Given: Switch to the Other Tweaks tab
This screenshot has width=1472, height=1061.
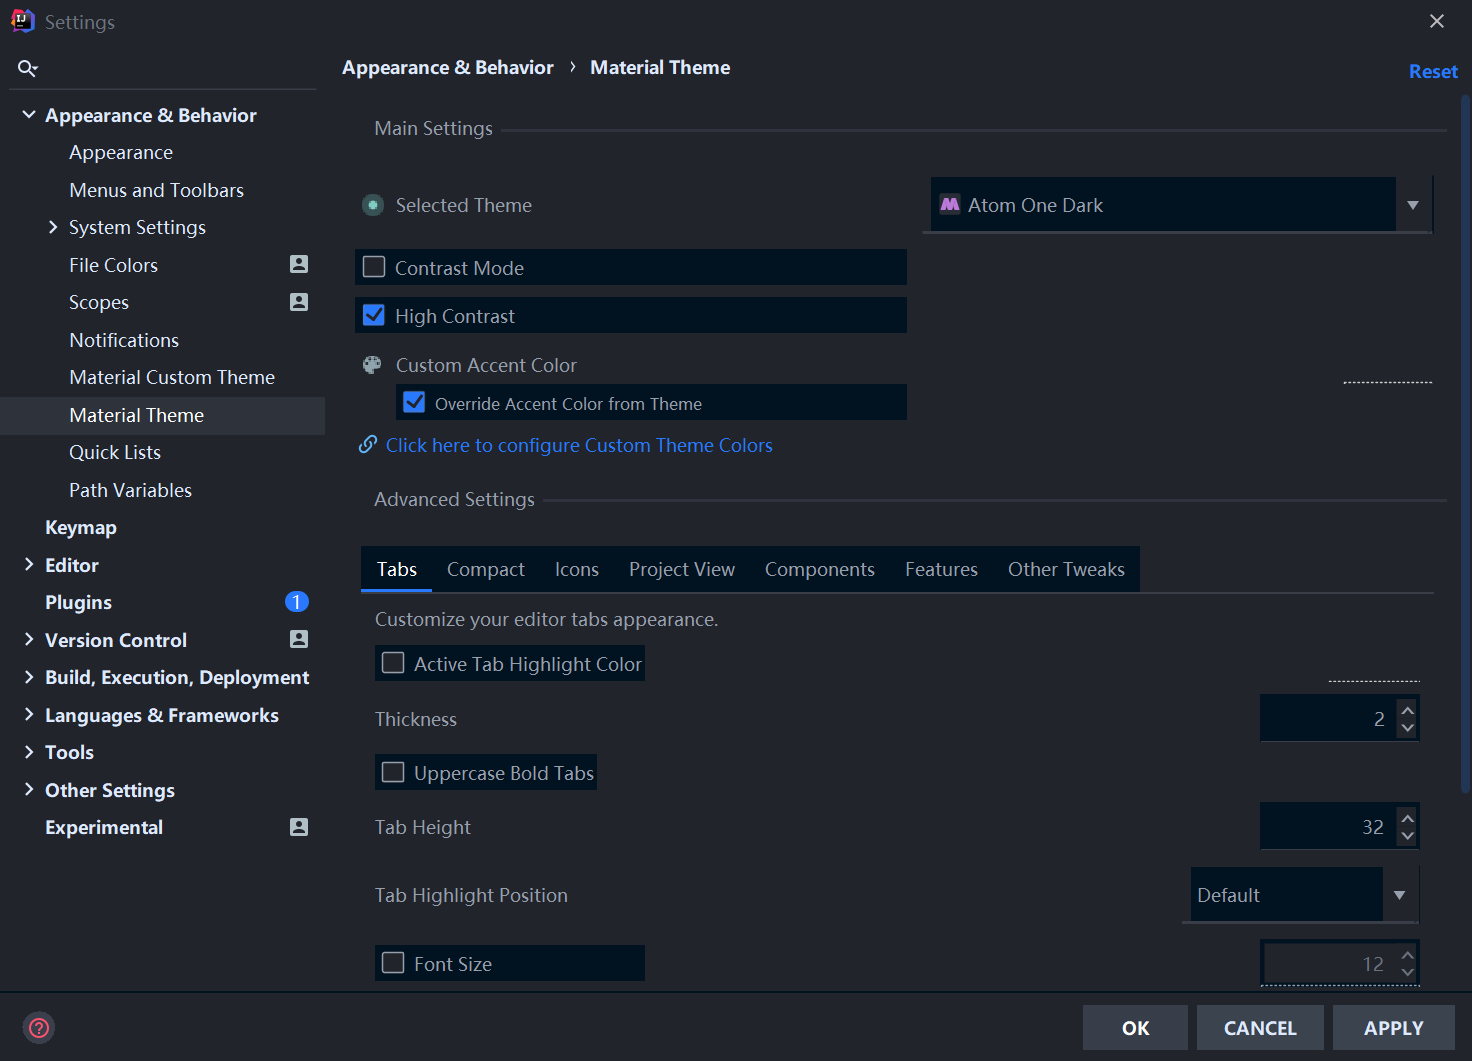Looking at the screenshot, I should click(1066, 569).
